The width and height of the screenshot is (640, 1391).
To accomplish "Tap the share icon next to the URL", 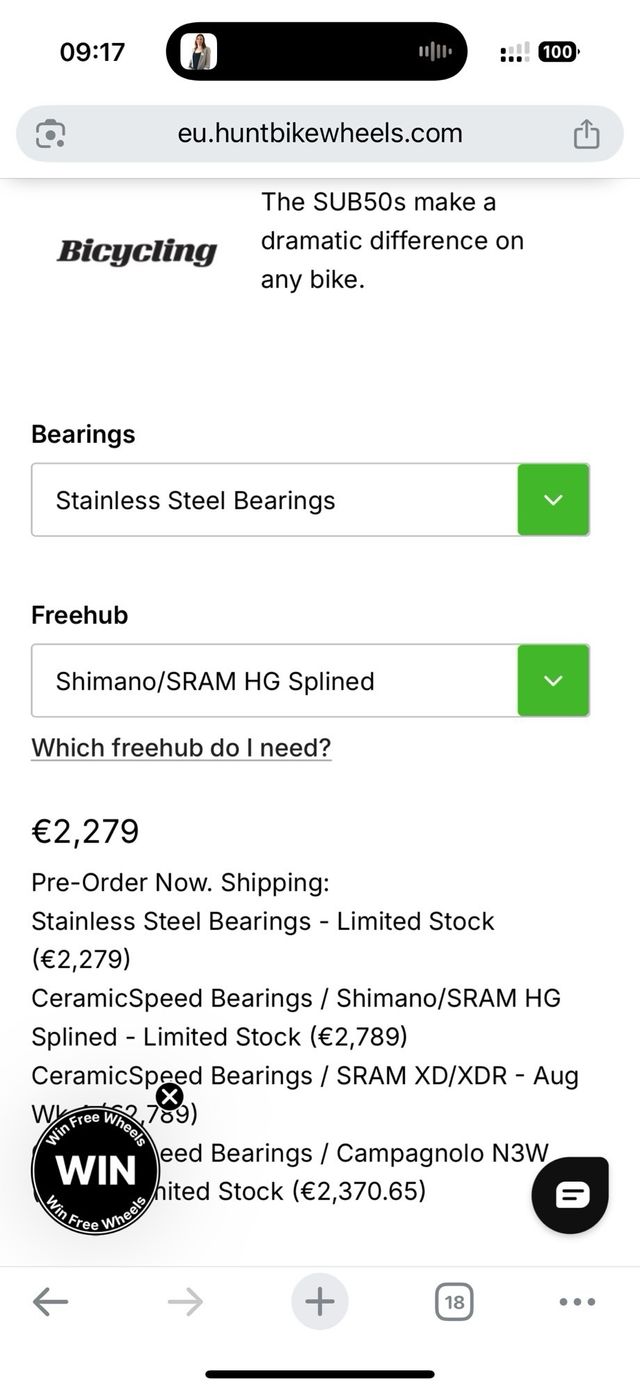I will tap(588, 132).
